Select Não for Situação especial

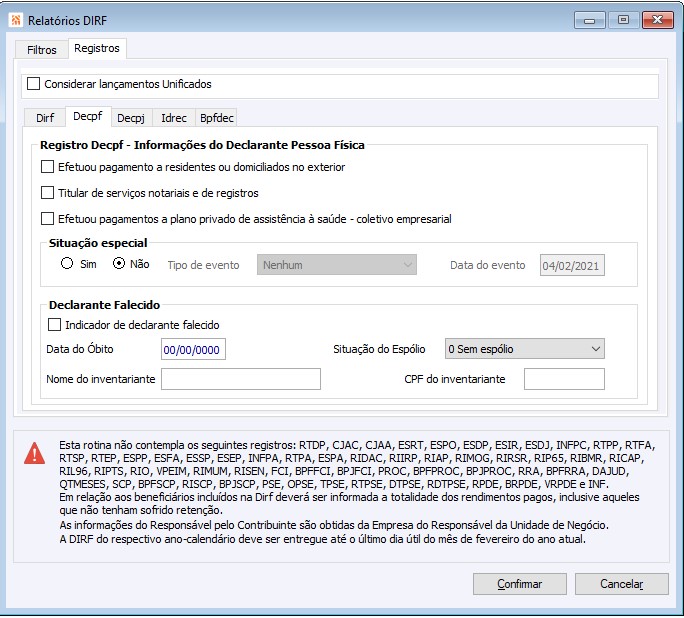click(119, 263)
